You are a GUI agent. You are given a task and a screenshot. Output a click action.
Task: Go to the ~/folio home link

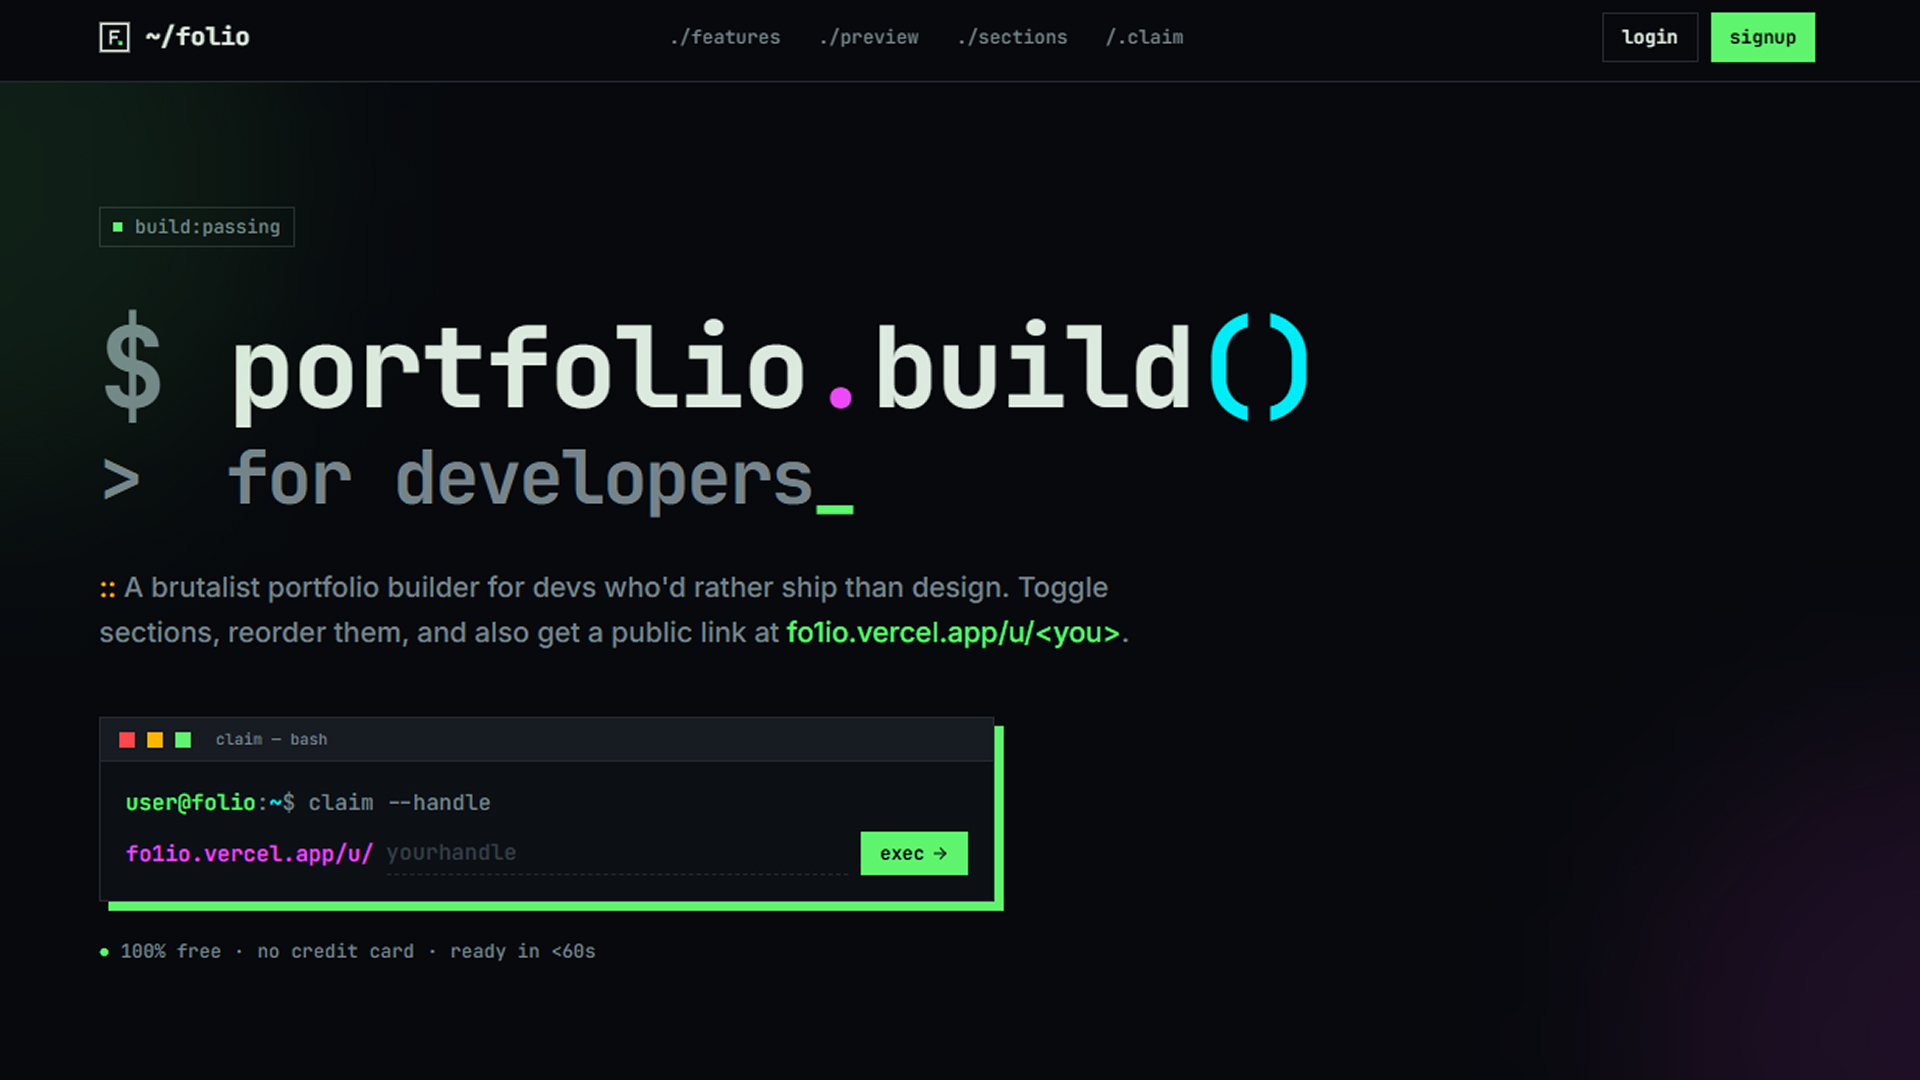[175, 37]
